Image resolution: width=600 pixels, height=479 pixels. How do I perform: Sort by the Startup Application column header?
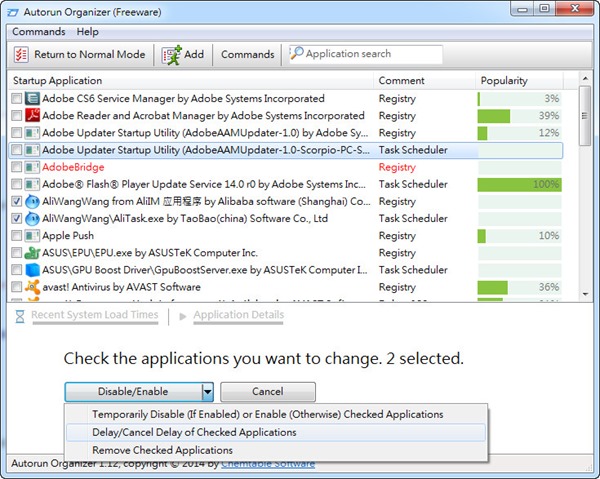(x=191, y=81)
